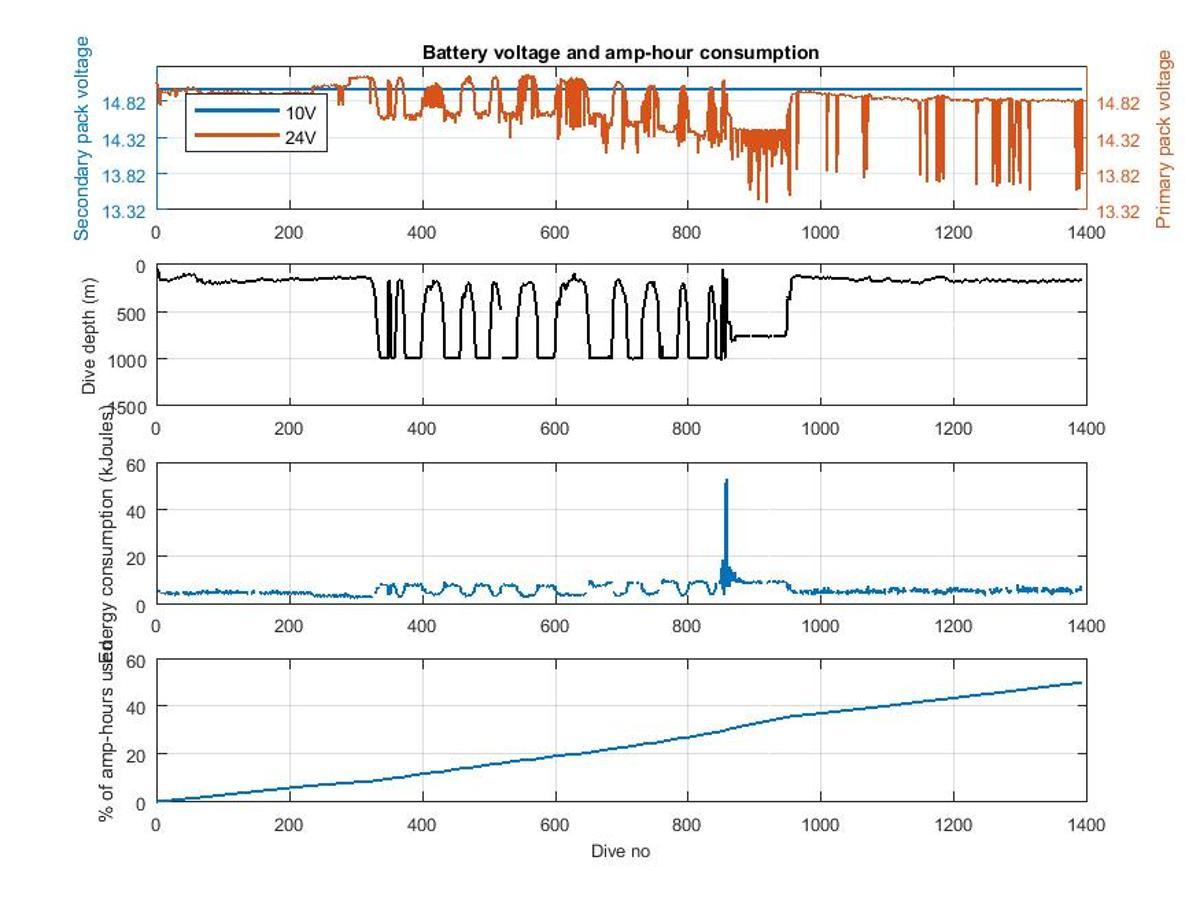Click the end of the amp-hours used line
Screen dimensions: 1200x900
tap(1081, 683)
